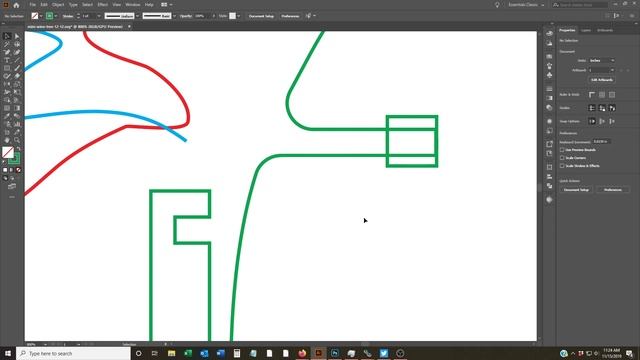Select the Rectangle tool
The height and width of the screenshot is (360, 640).
tap(7, 68)
